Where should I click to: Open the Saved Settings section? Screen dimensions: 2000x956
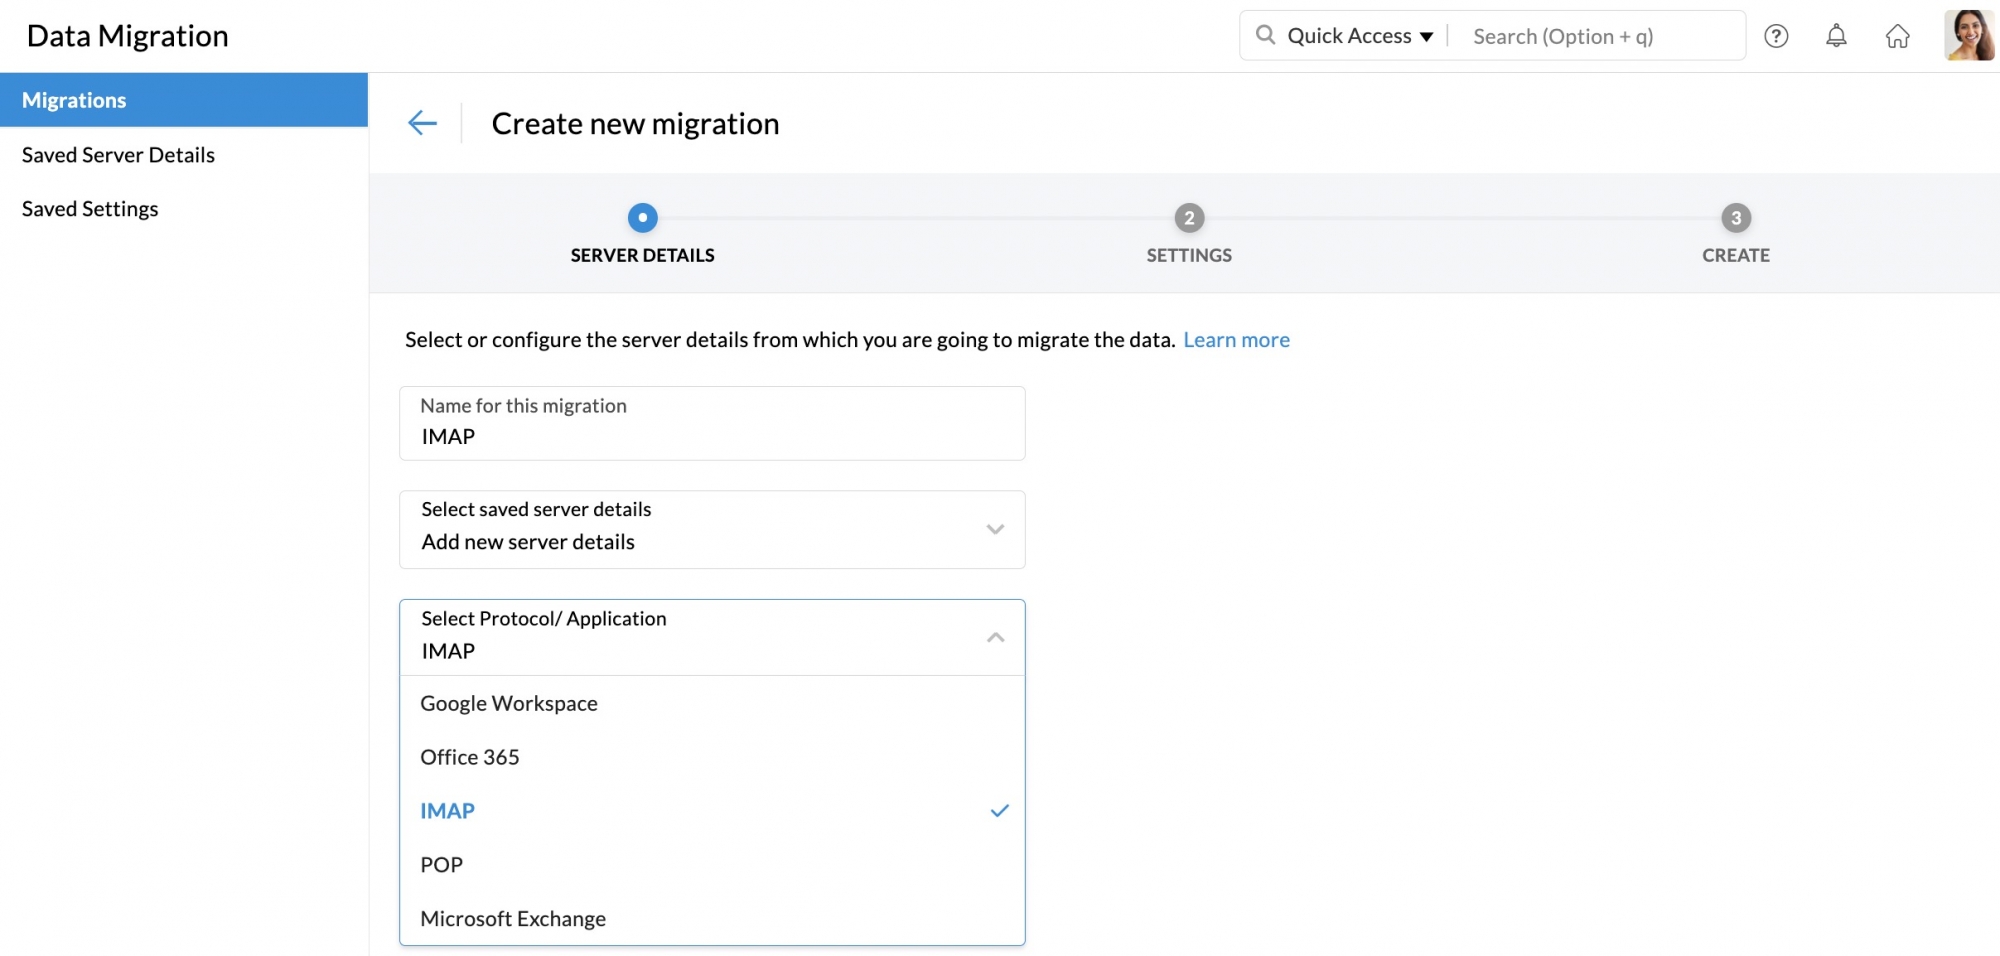(89, 208)
